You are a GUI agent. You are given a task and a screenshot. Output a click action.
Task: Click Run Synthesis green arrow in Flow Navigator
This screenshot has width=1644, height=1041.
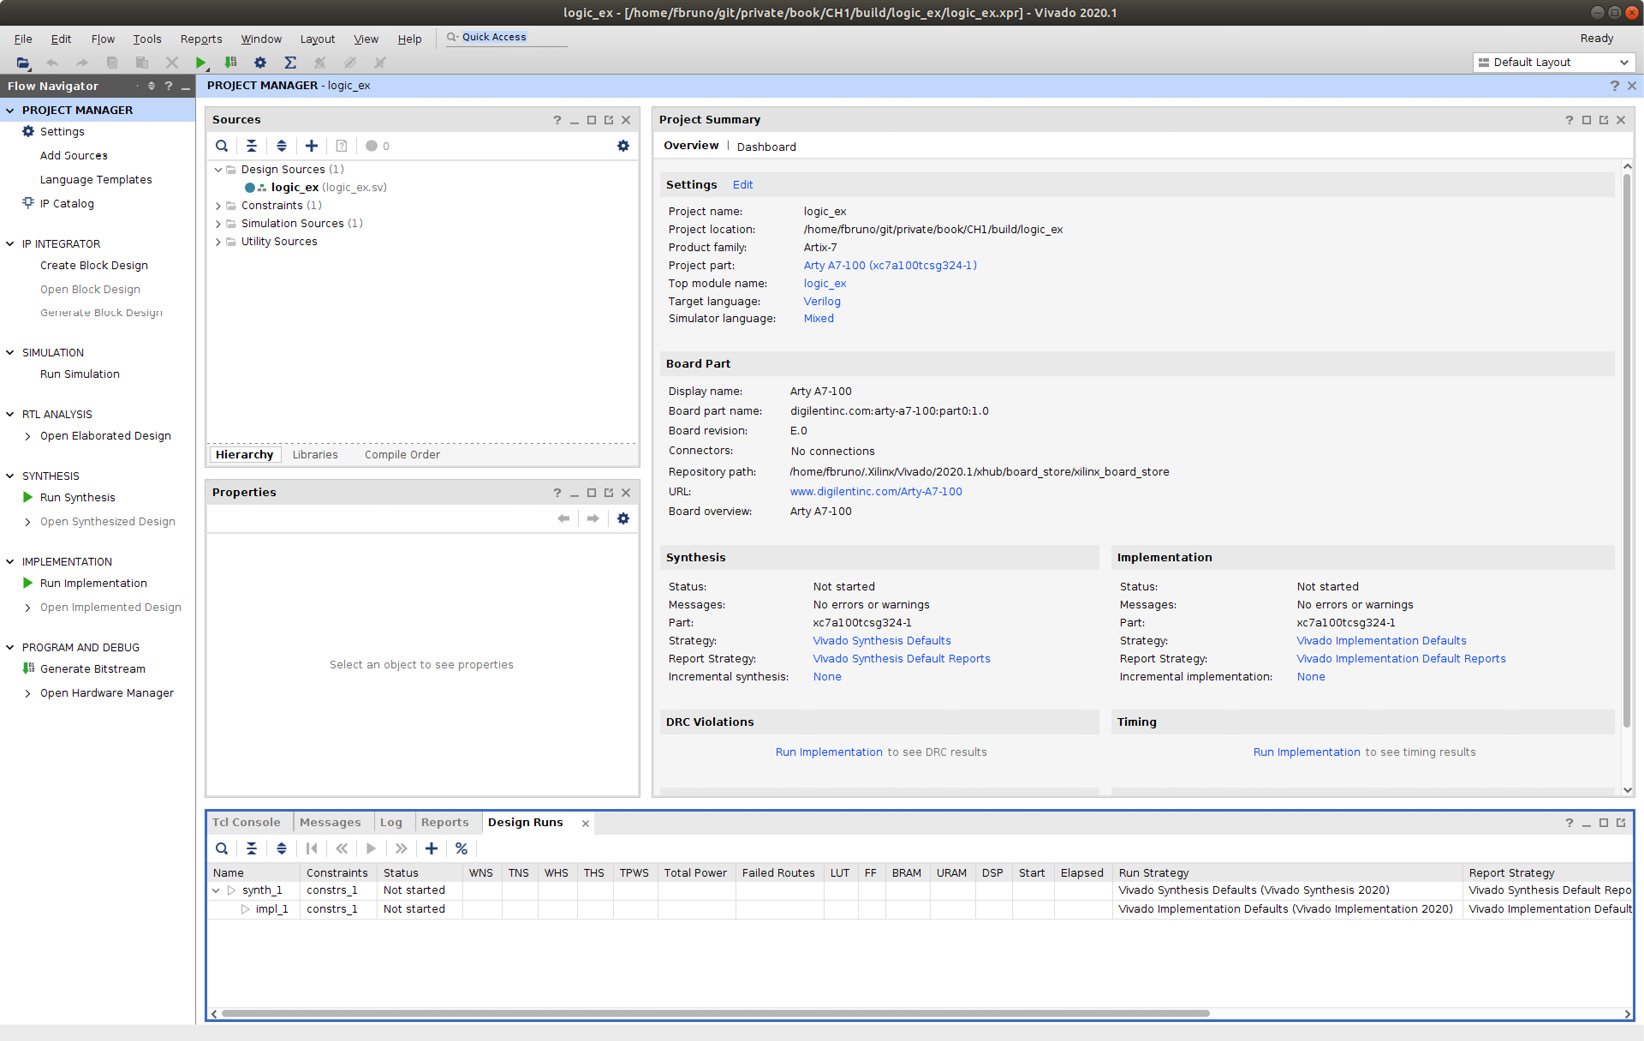[x=28, y=497]
